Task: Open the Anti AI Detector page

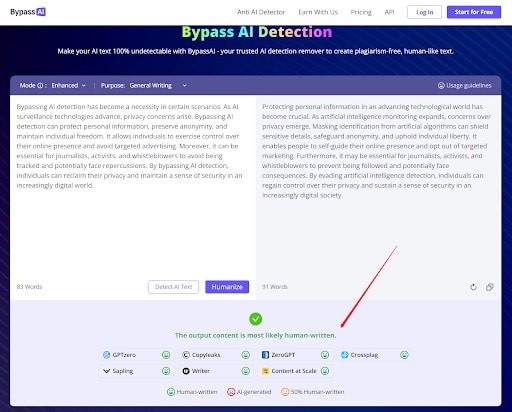Action: (x=261, y=12)
